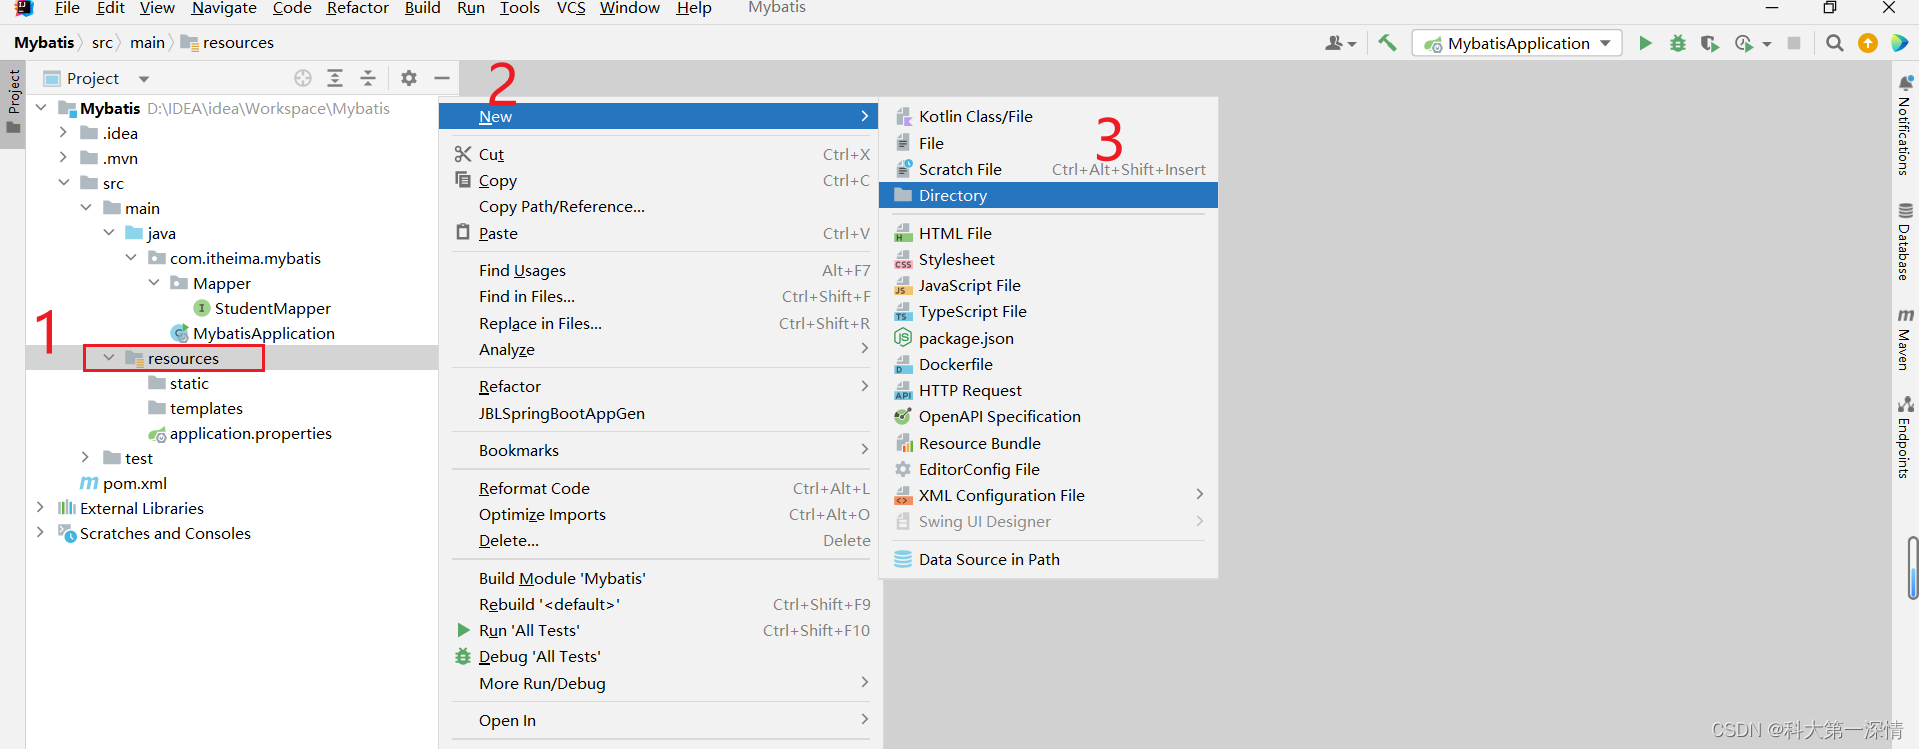Open the Build menu
1919x749 pixels.
(x=422, y=8)
